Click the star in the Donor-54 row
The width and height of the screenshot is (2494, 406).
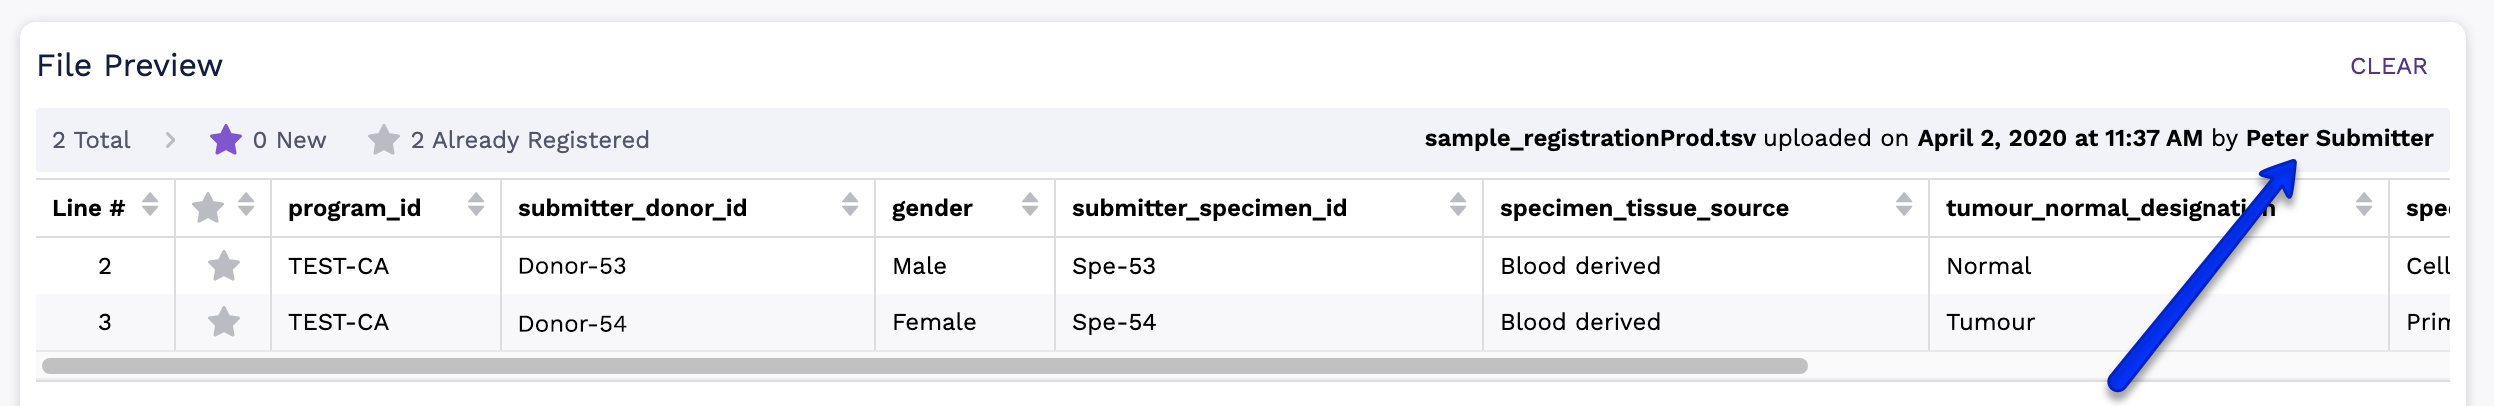pyautogui.click(x=224, y=322)
